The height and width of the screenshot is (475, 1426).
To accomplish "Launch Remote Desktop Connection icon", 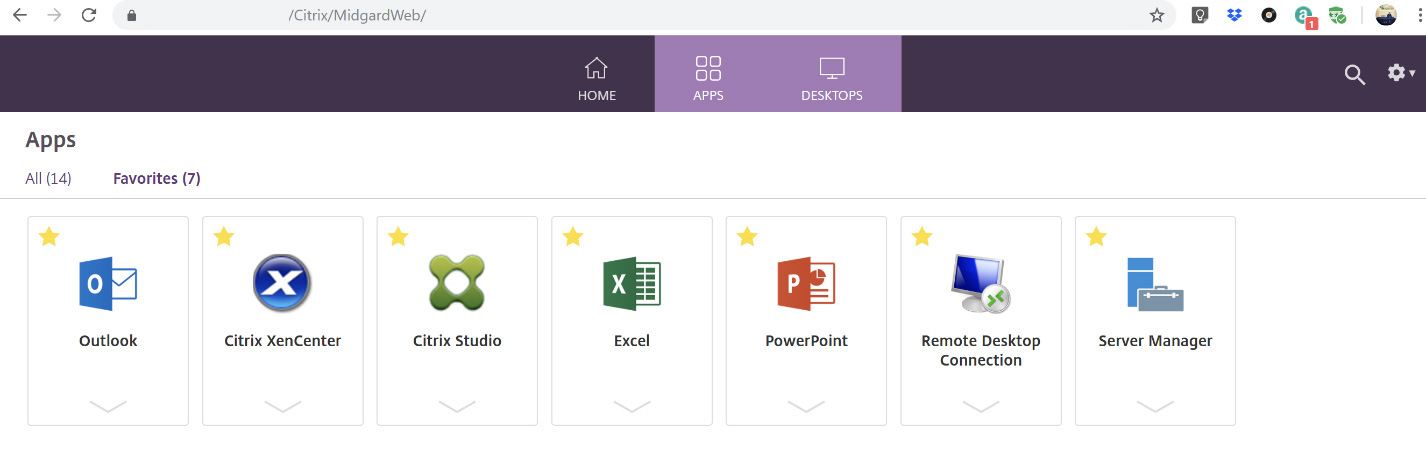I will coord(980,283).
